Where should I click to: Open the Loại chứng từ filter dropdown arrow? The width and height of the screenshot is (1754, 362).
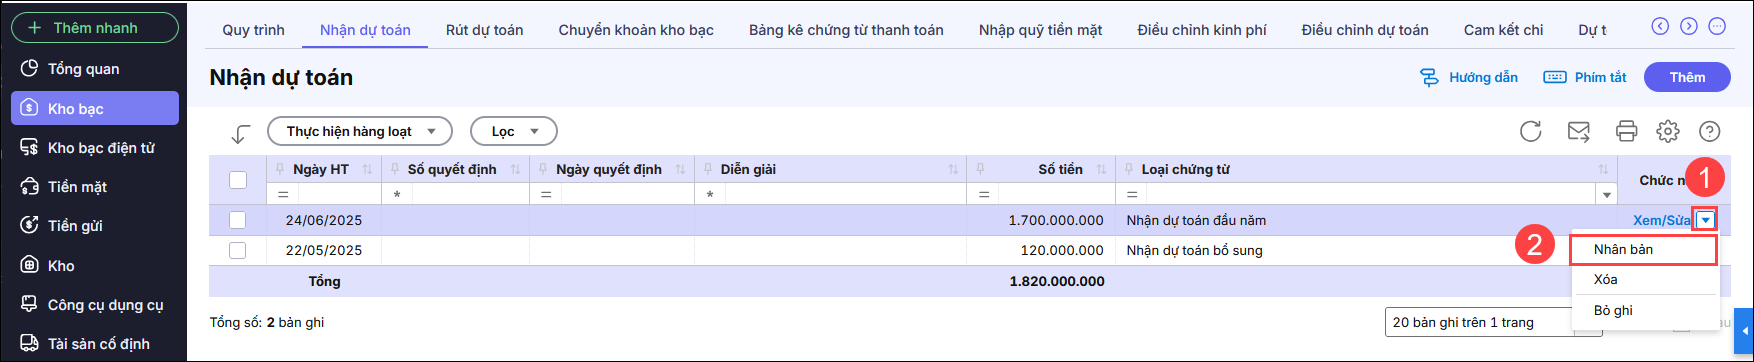pyautogui.click(x=1607, y=195)
